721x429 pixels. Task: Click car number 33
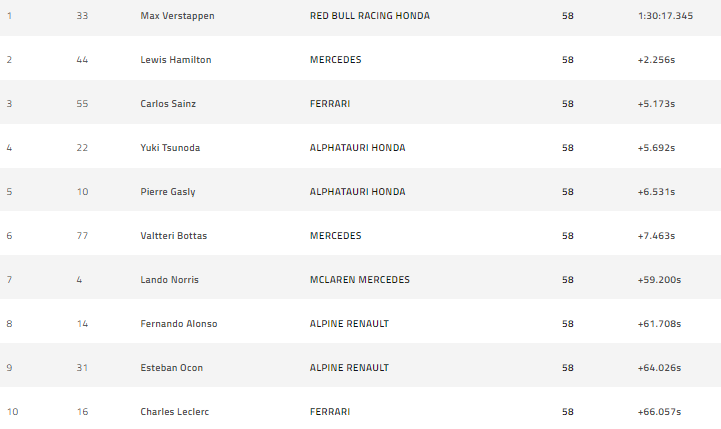82,16
